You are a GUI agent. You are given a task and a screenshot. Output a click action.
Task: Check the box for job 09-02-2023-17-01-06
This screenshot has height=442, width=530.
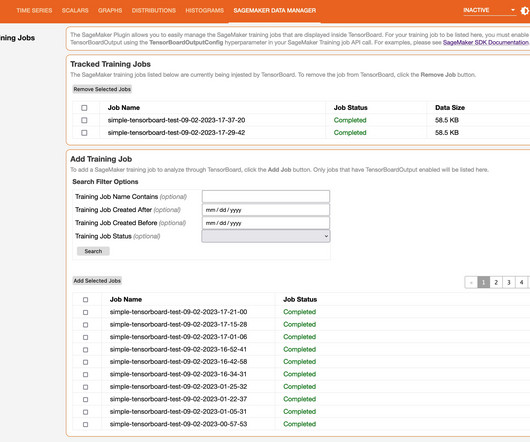tap(86, 337)
